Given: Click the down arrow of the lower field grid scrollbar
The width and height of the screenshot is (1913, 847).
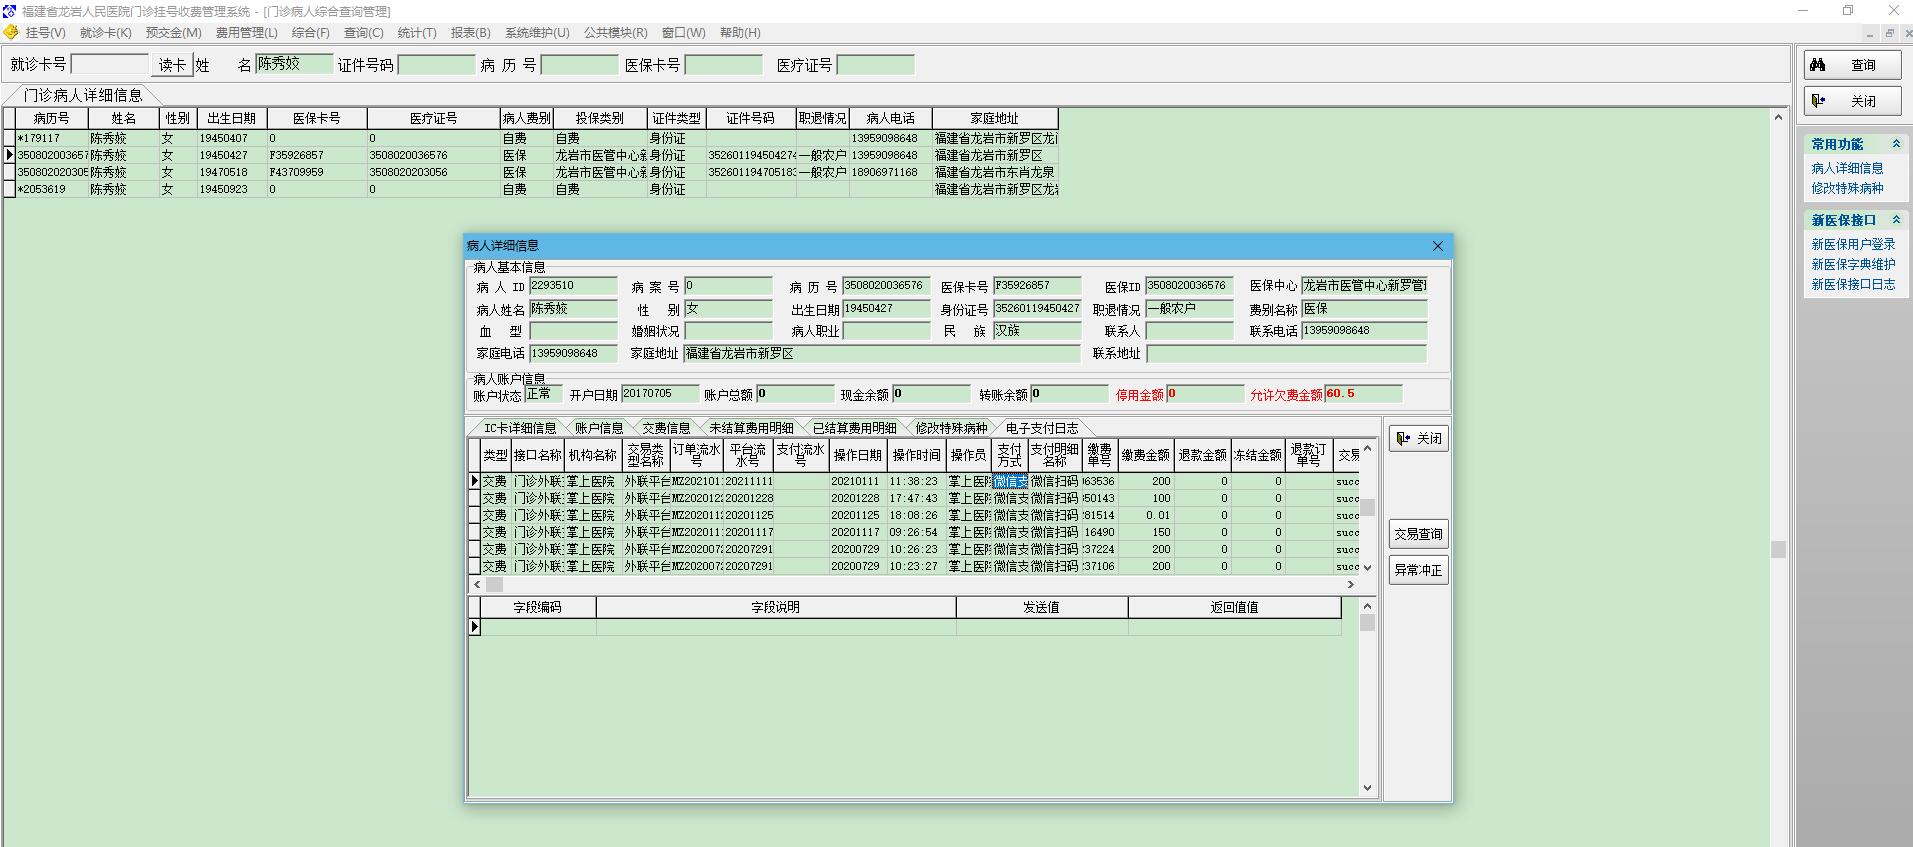Looking at the screenshot, I should click(1368, 788).
